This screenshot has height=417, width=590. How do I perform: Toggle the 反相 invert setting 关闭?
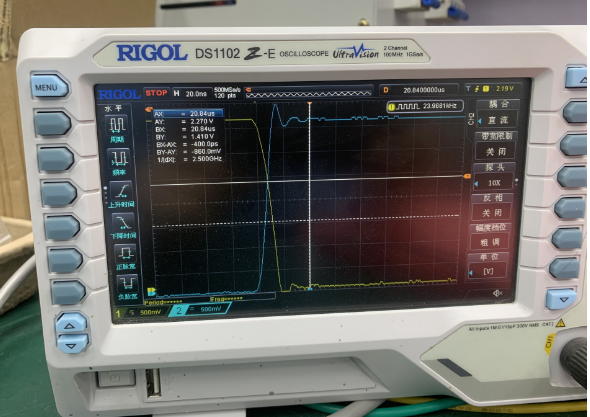(491, 213)
